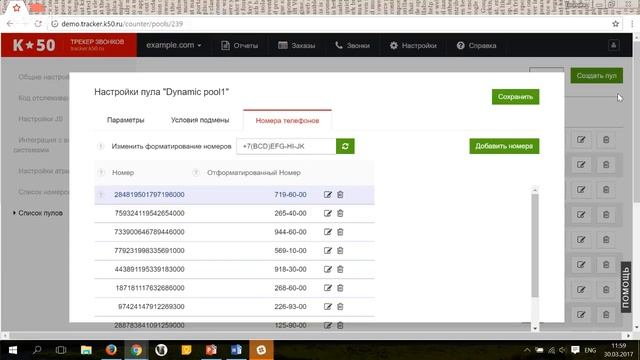This screenshot has height=360, width=640.
Task: Select Номера телефонов tab
Action: 287,120
